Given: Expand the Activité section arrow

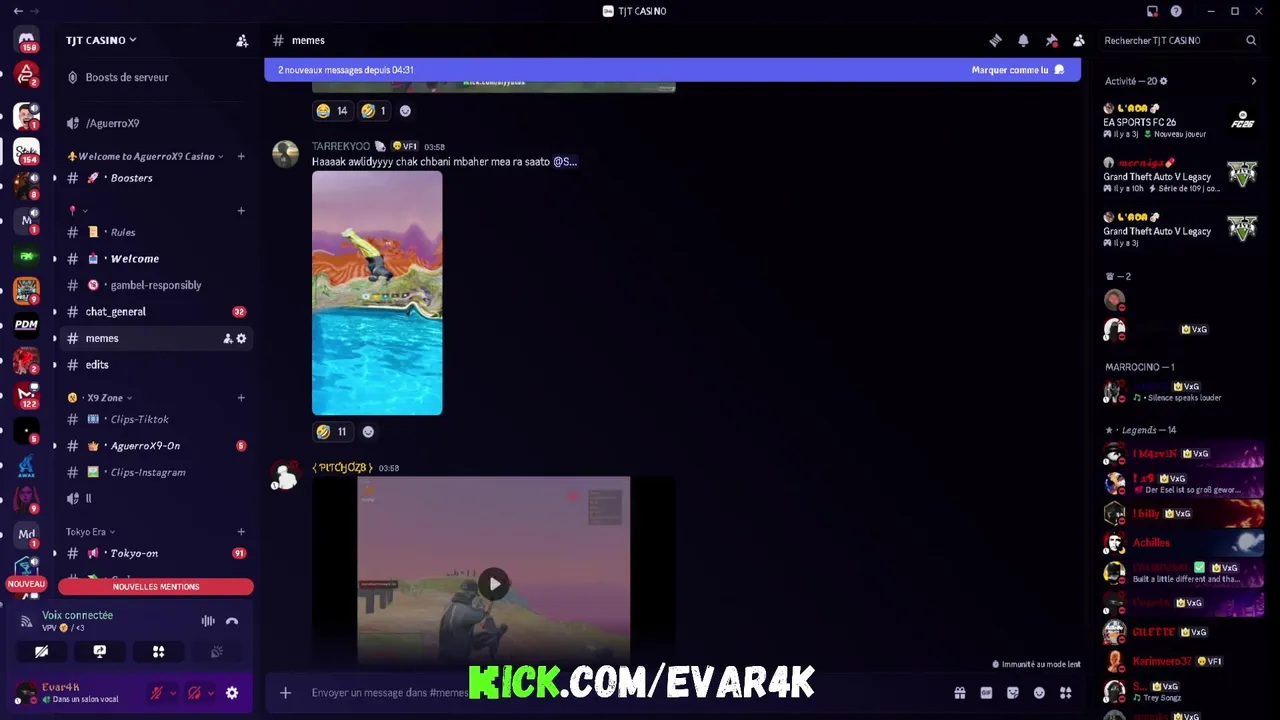Looking at the screenshot, I should [x=1254, y=81].
